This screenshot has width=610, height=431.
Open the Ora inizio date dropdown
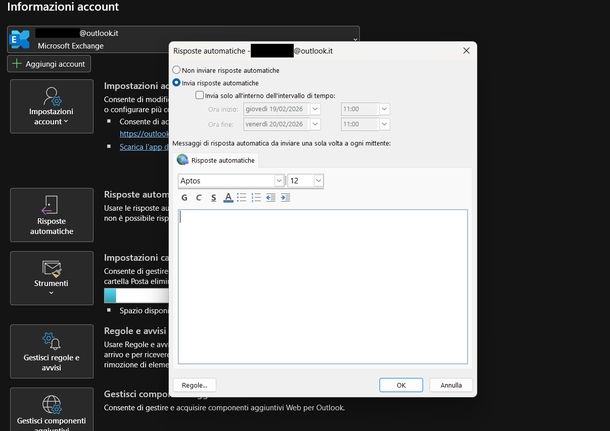(315, 109)
